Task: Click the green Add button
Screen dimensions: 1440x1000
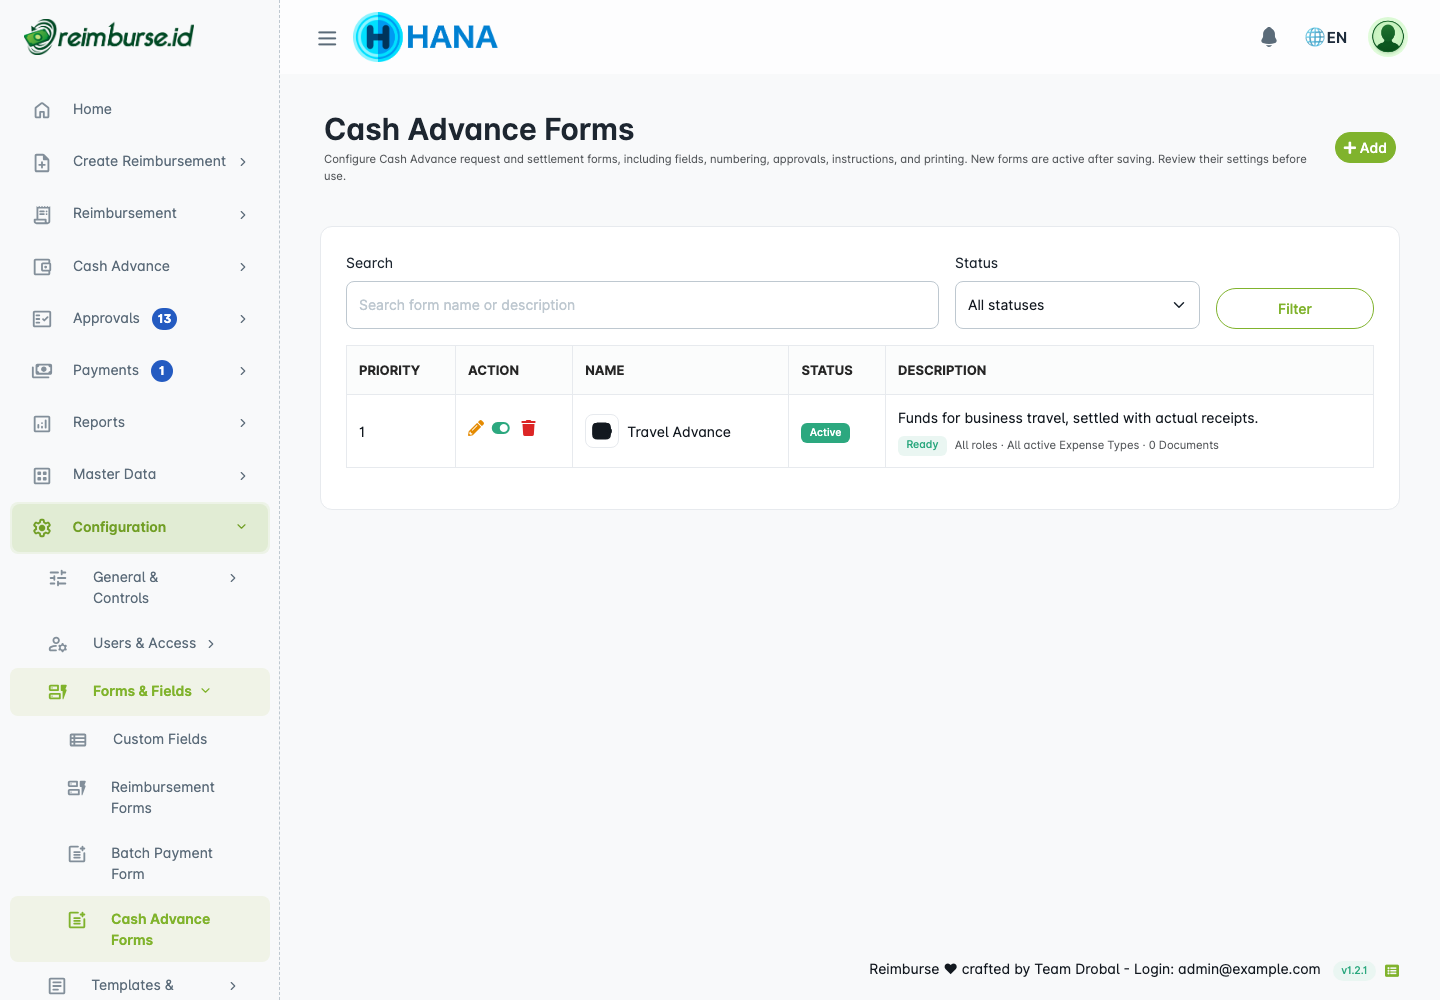Action: coord(1365,148)
